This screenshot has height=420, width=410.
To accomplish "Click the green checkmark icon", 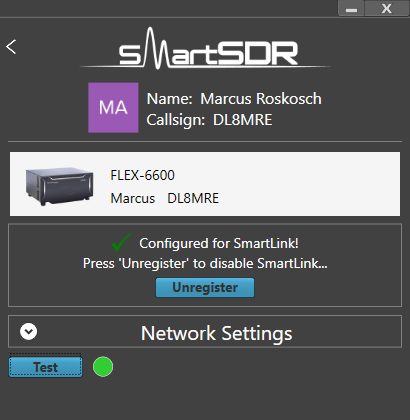I will tap(121, 242).
